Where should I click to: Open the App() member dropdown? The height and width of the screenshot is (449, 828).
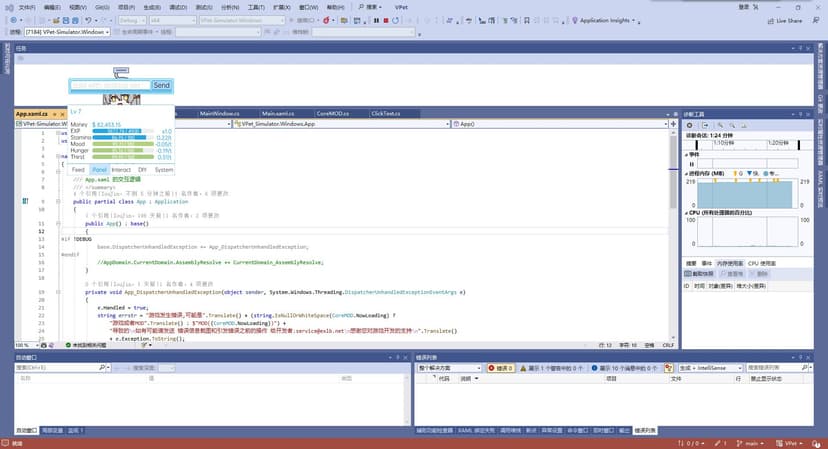point(561,124)
